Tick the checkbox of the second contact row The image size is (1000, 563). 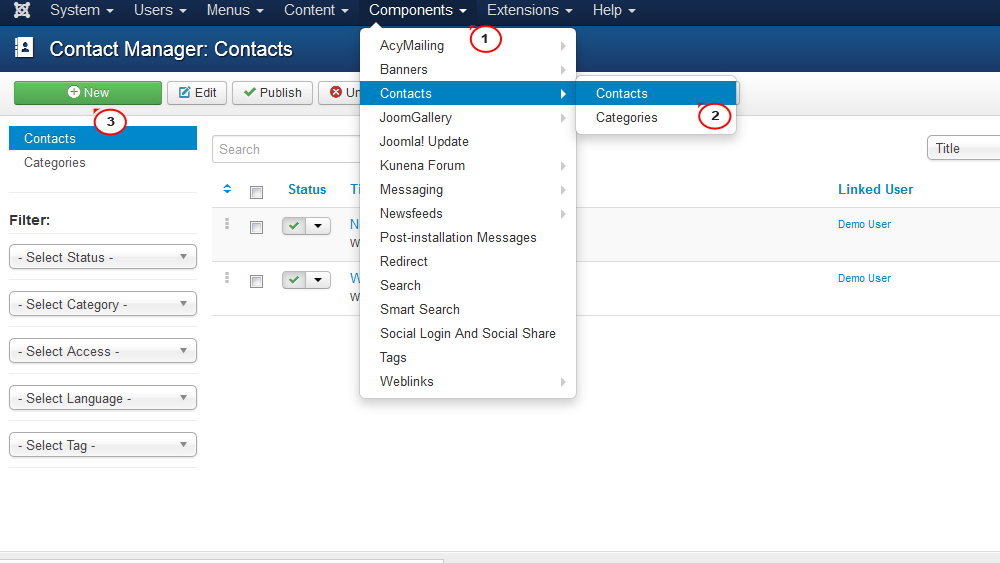click(256, 281)
